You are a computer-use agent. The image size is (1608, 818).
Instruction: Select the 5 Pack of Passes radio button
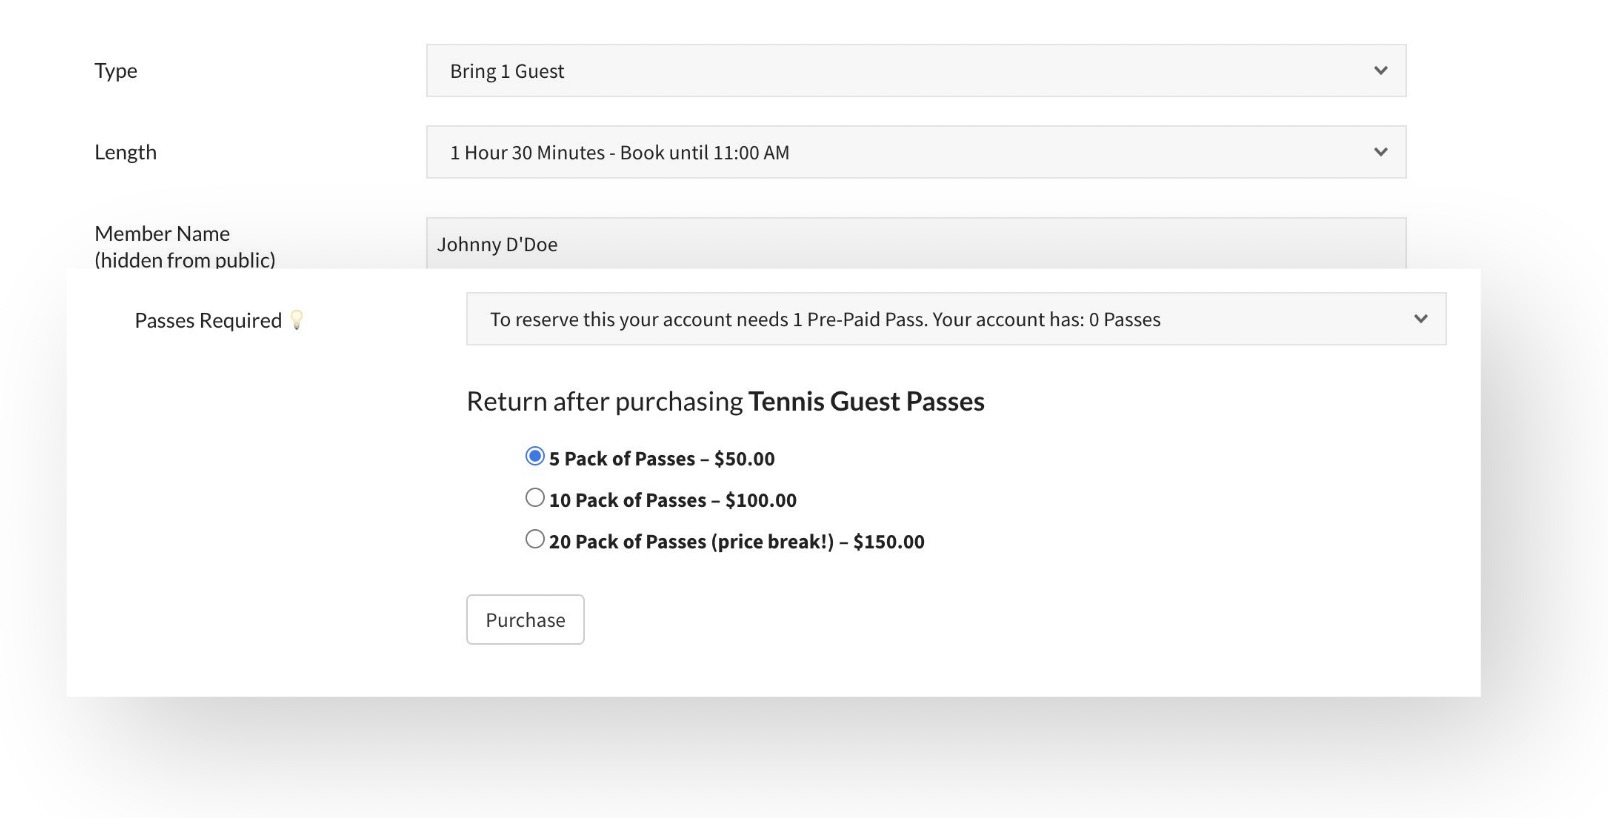535,457
